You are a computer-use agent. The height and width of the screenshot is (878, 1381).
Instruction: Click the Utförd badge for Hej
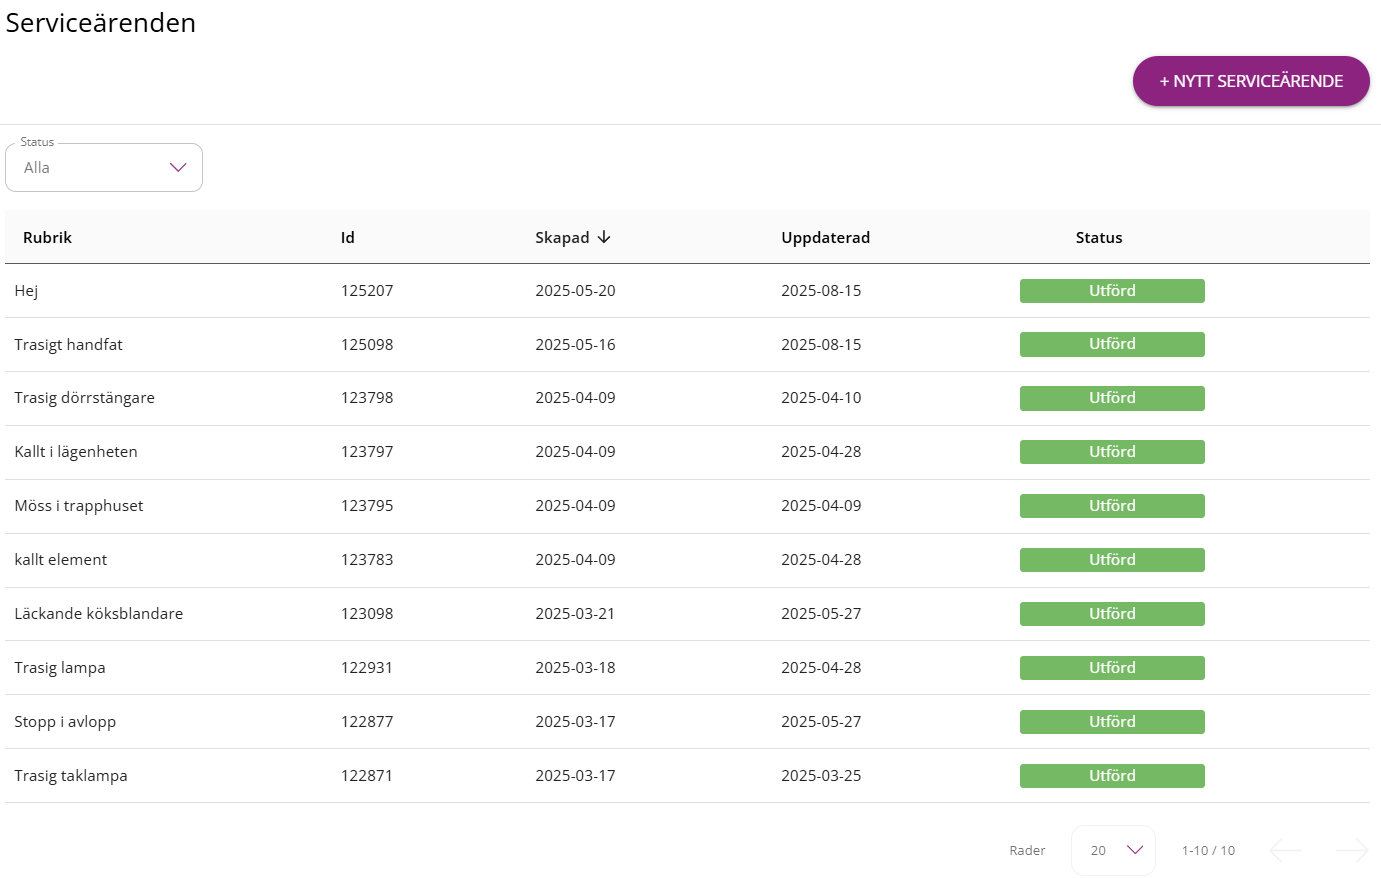tap(1112, 291)
